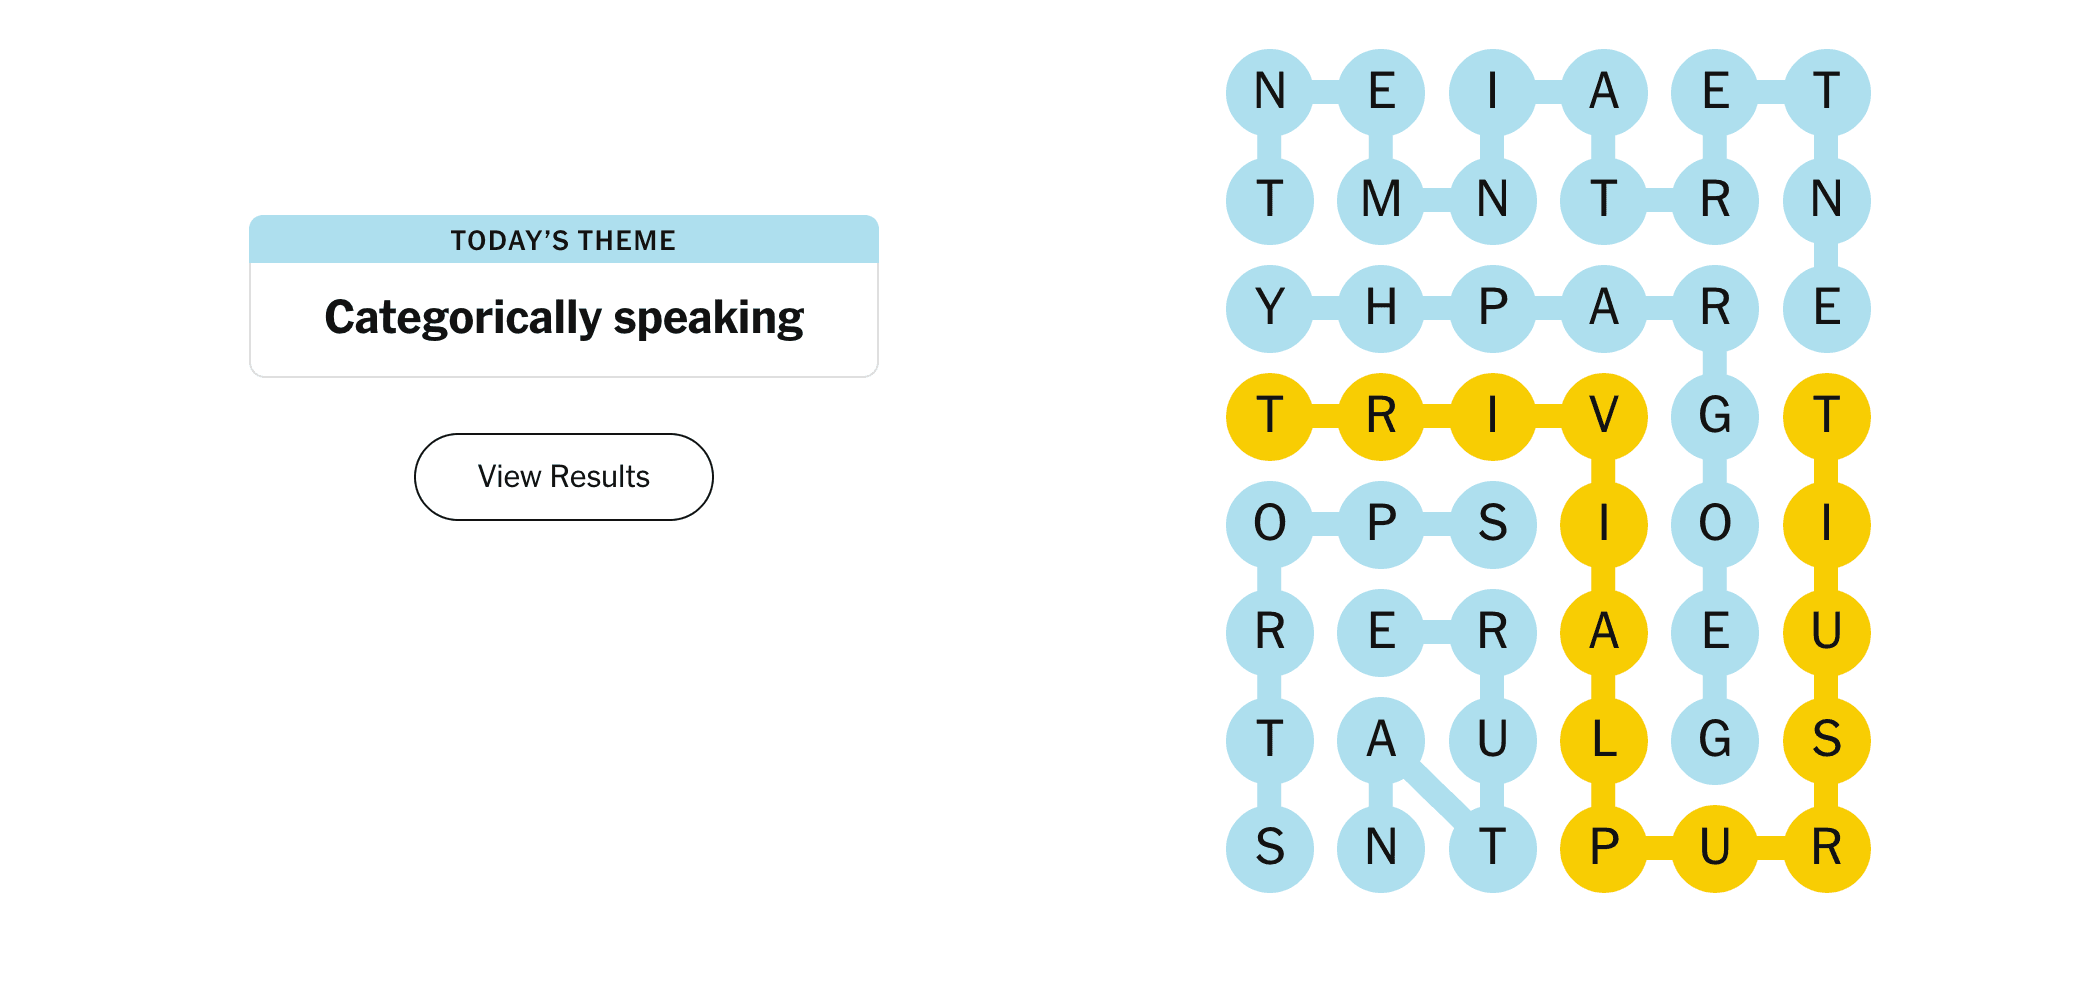Tap the yellow letter A in TRIVIAL

click(x=1604, y=632)
